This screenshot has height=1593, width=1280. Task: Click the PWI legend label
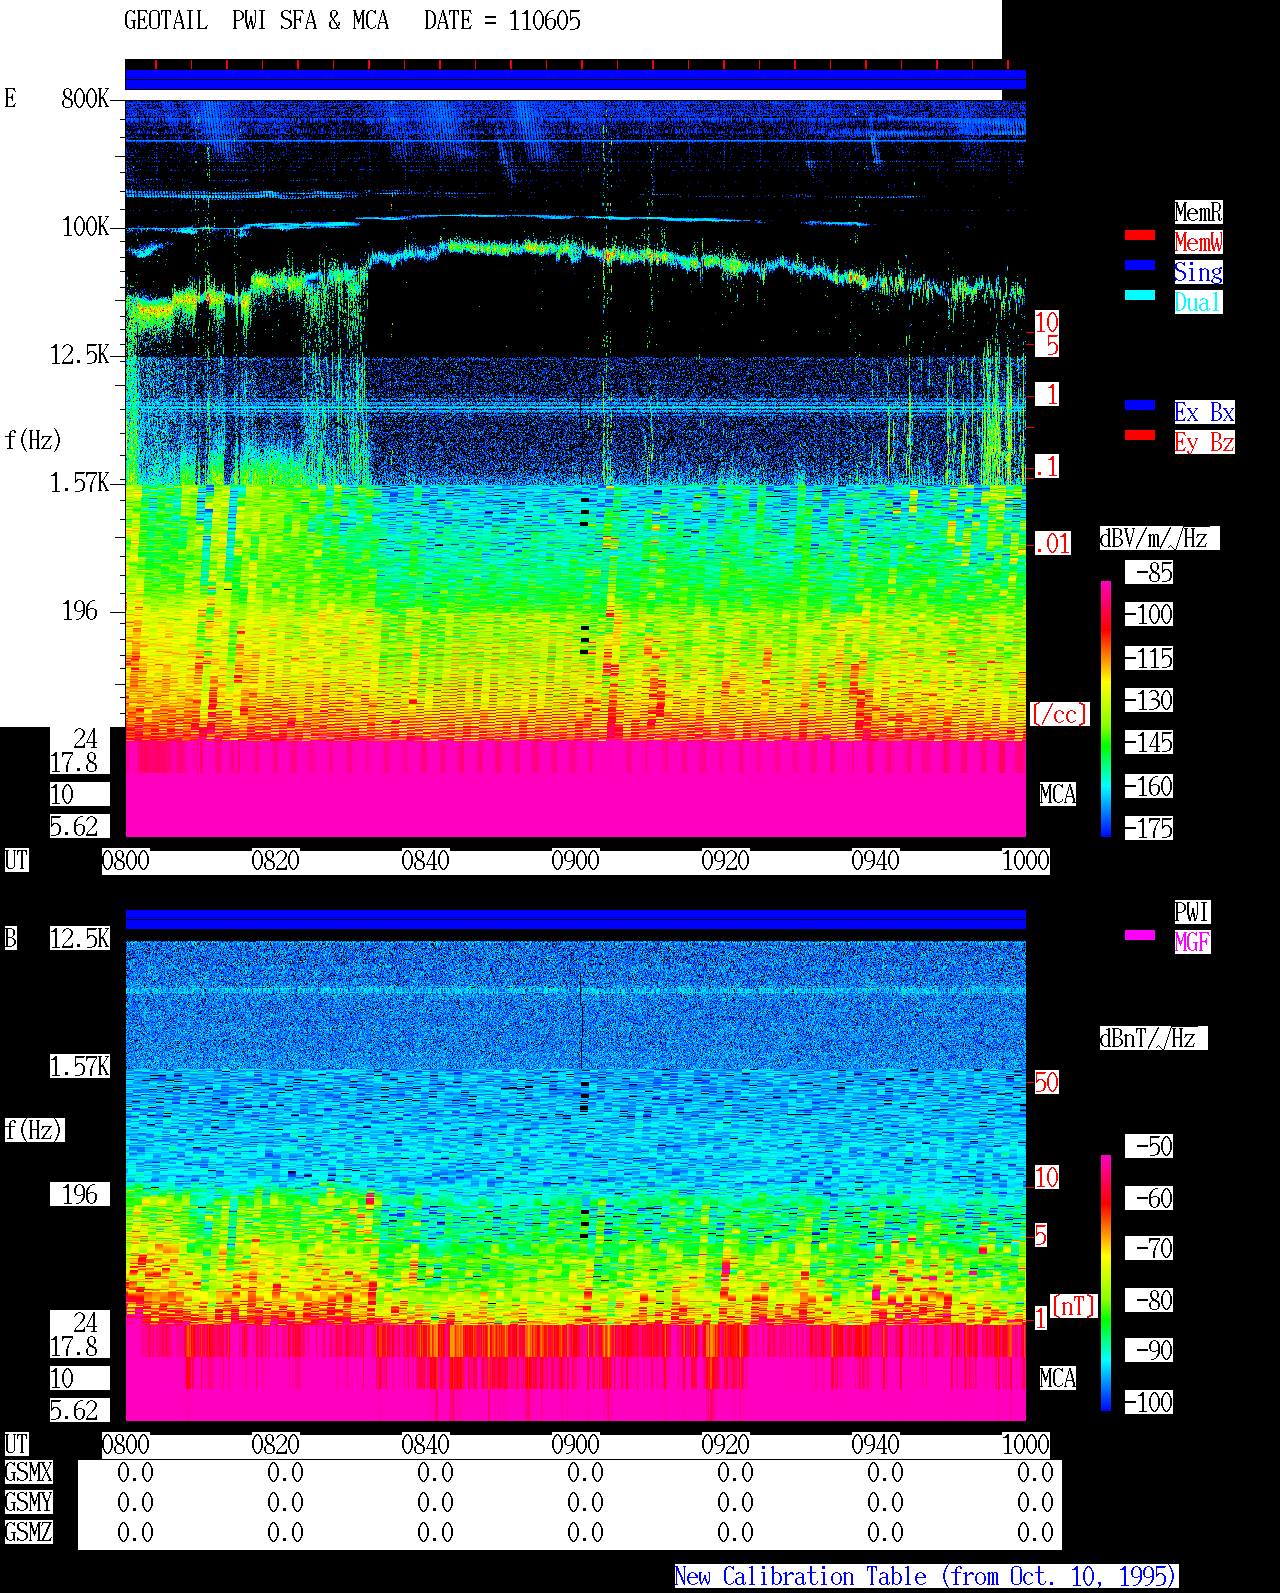click(1192, 912)
